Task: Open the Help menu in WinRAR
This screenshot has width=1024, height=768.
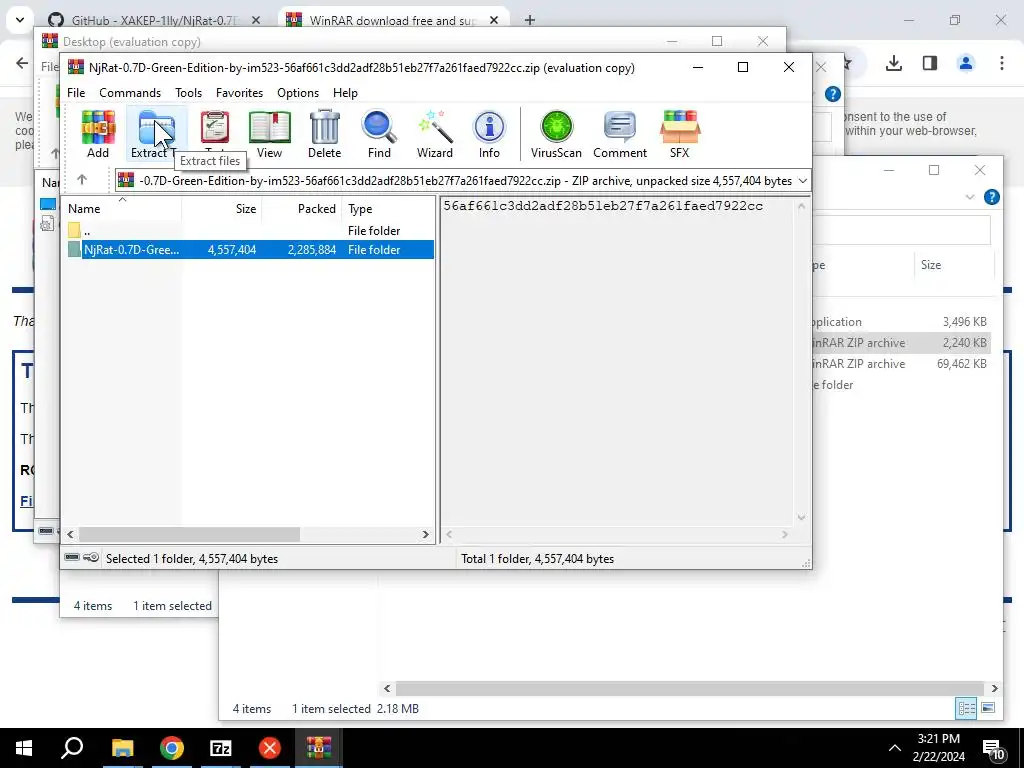Action: [x=345, y=93]
